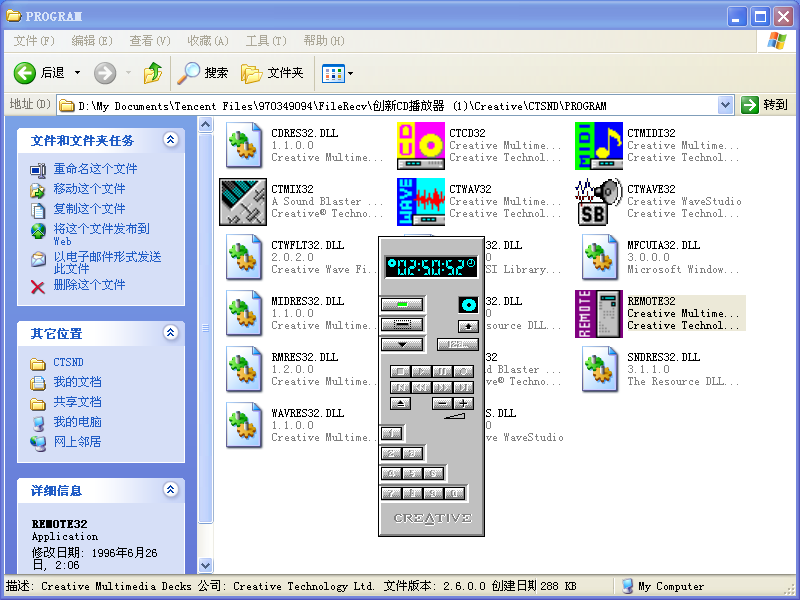Click the REMOTE32 application icon
Image resolution: width=800 pixels, height=600 pixels.
[599, 314]
